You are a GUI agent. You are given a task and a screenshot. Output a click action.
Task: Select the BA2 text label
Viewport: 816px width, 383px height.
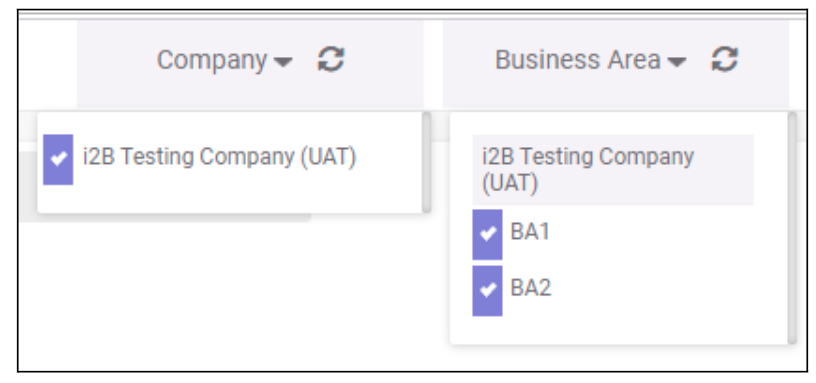[530, 288]
